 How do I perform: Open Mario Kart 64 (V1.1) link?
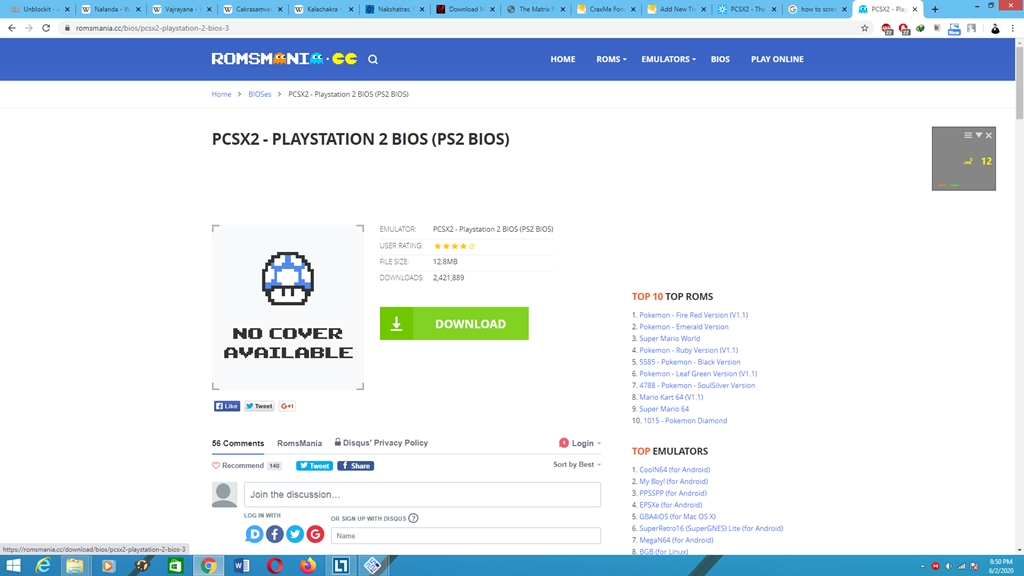tap(671, 397)
